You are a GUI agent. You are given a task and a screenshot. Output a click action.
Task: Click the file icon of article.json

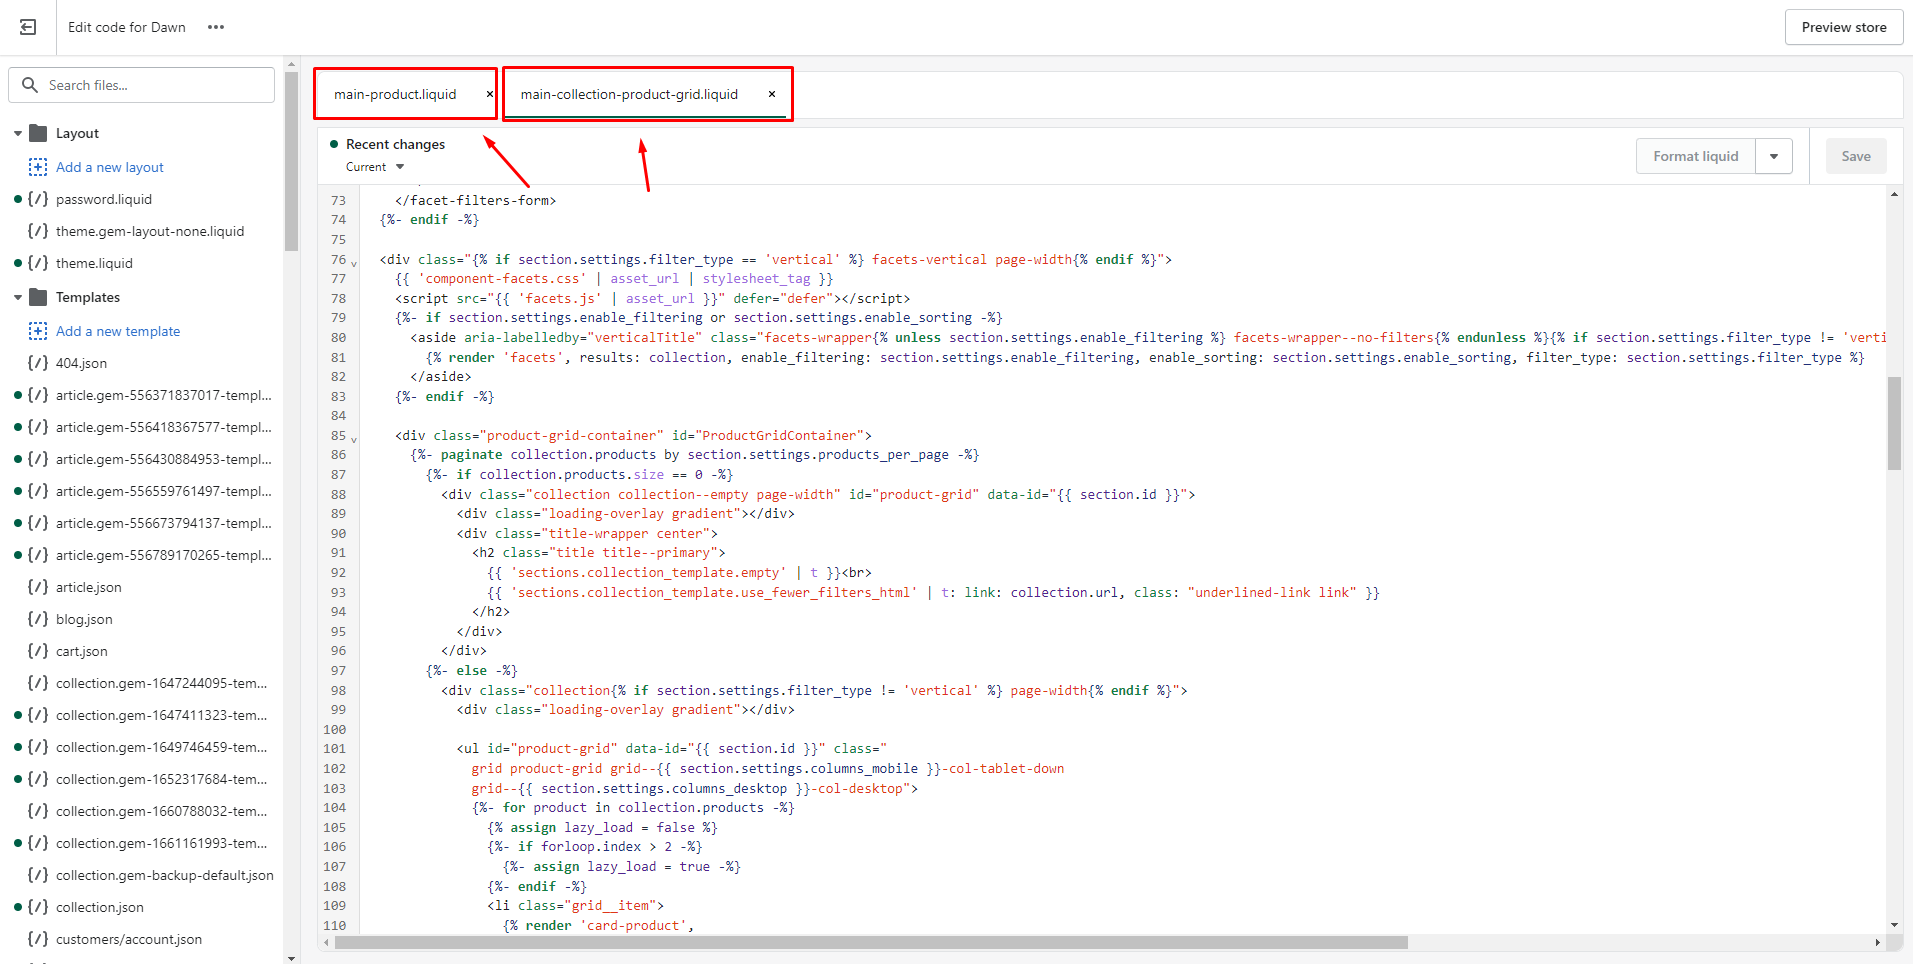pos(38,587)
